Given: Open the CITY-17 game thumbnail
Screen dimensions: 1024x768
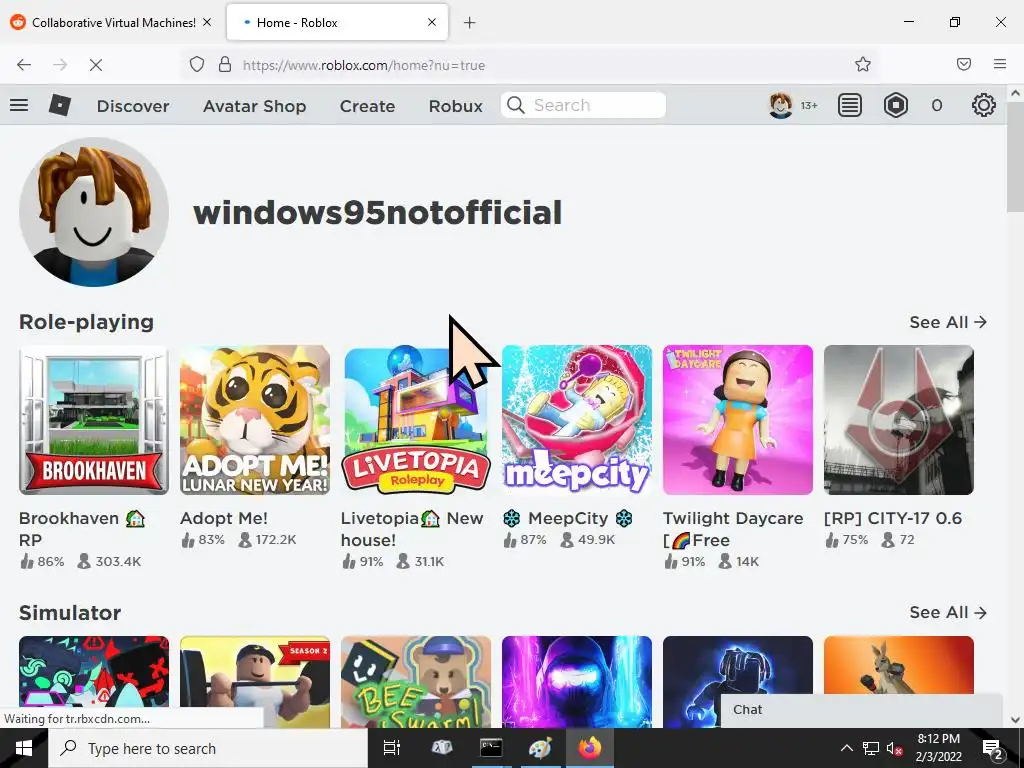Looking at the screenshot, I should point(899,420).
